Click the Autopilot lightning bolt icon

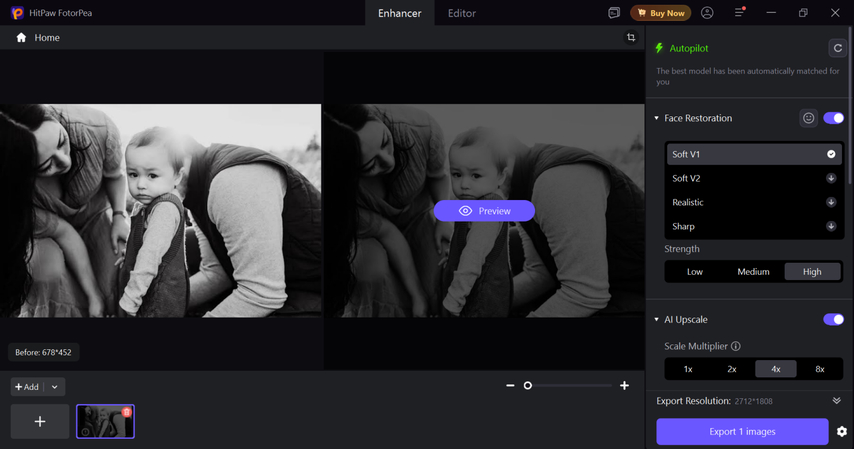pos(660,48)
